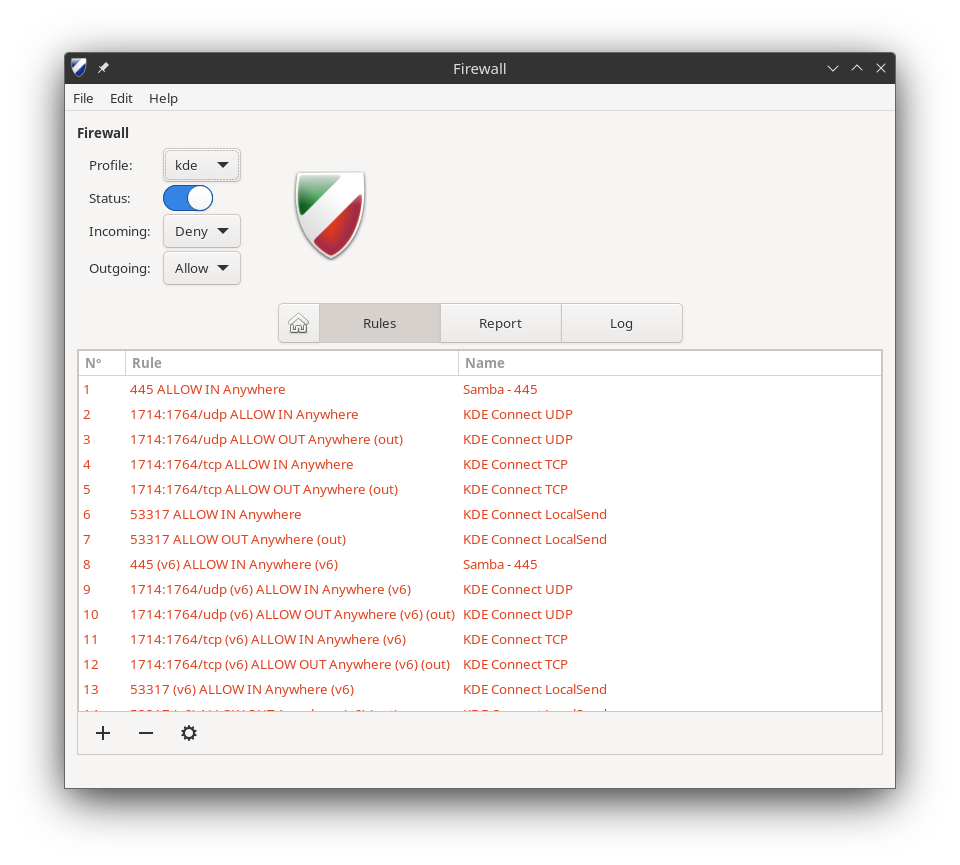The height and width of the screenshot is (865, 960).
Task: Click 'Samba - 445' name in row 1
Action: 500,389
